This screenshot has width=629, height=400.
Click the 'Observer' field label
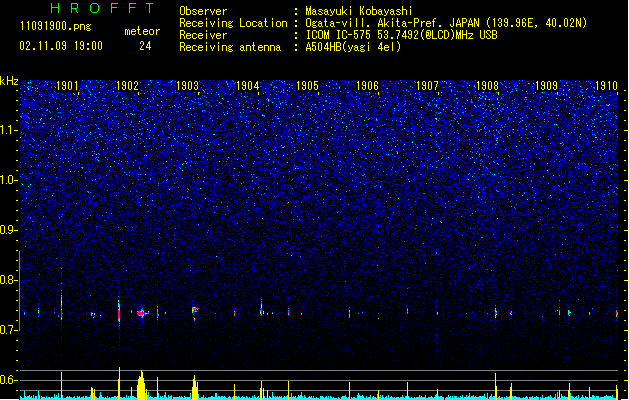203,11
